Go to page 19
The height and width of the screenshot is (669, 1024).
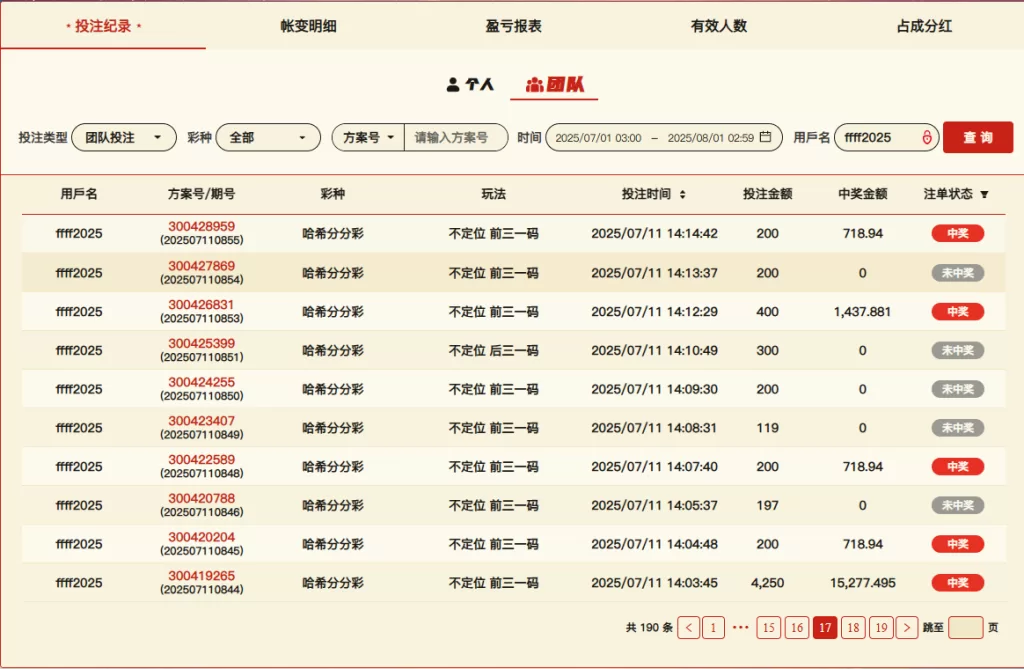pyautogui.click(x=881, y=628)
